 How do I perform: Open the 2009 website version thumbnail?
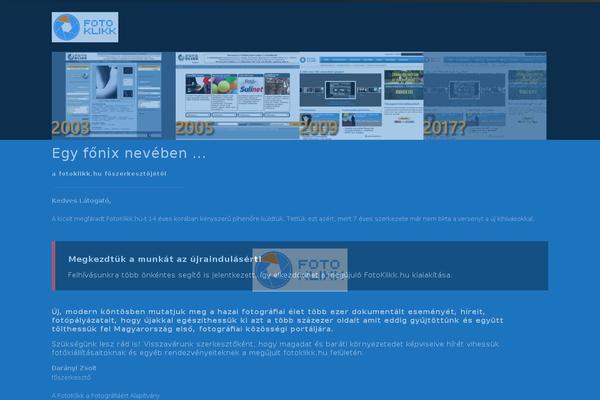(x=362, y=96)
